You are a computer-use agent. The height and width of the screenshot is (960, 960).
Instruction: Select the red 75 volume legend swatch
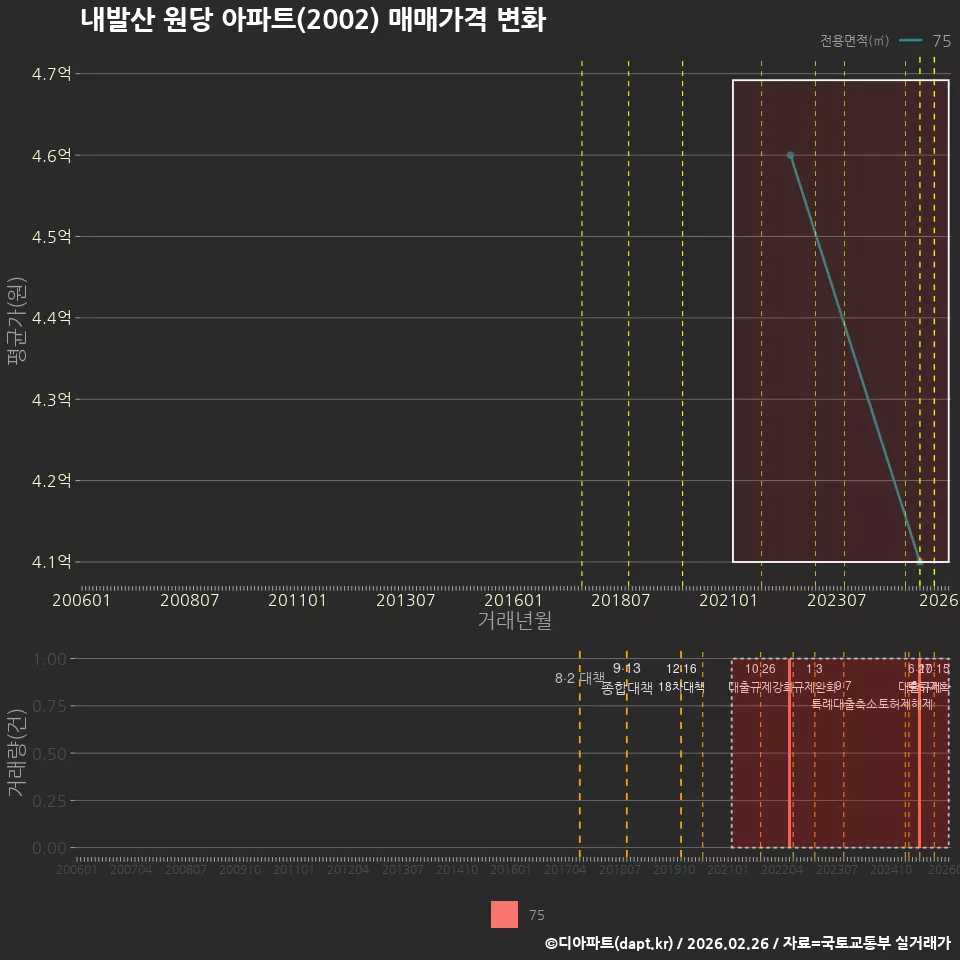coord(504,914)
